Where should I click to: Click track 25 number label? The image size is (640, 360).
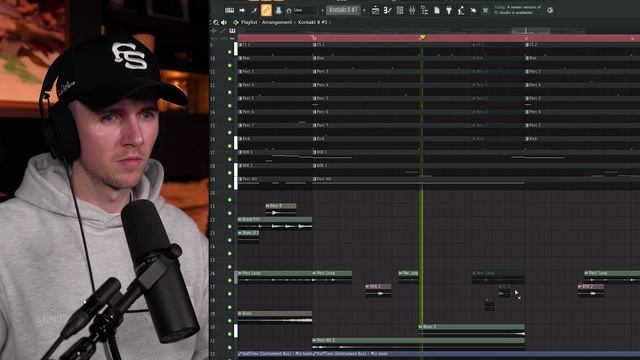pos(212,260)
